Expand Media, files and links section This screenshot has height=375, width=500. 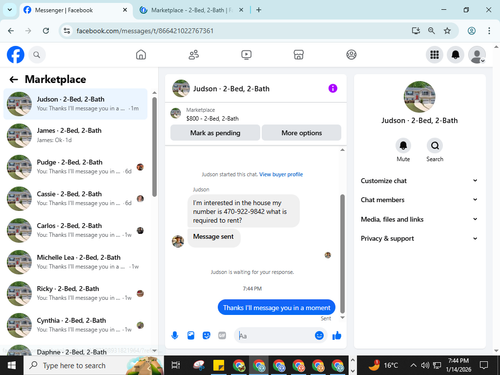tap(419, 219)
